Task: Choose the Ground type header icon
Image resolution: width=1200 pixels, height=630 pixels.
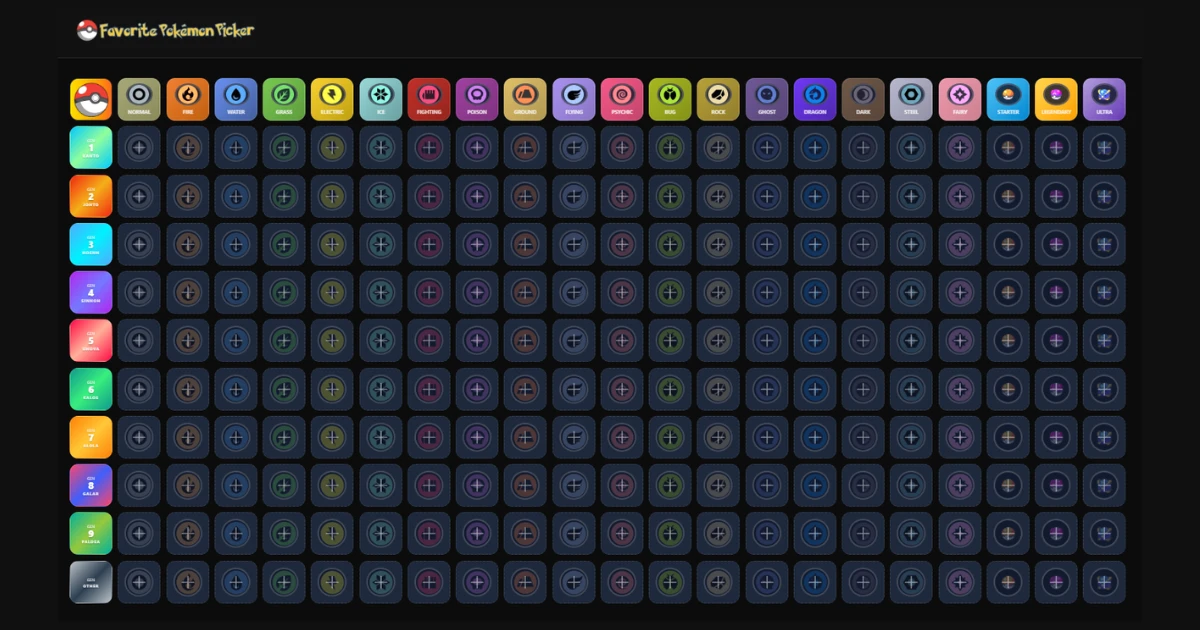Action: (525, 99)
